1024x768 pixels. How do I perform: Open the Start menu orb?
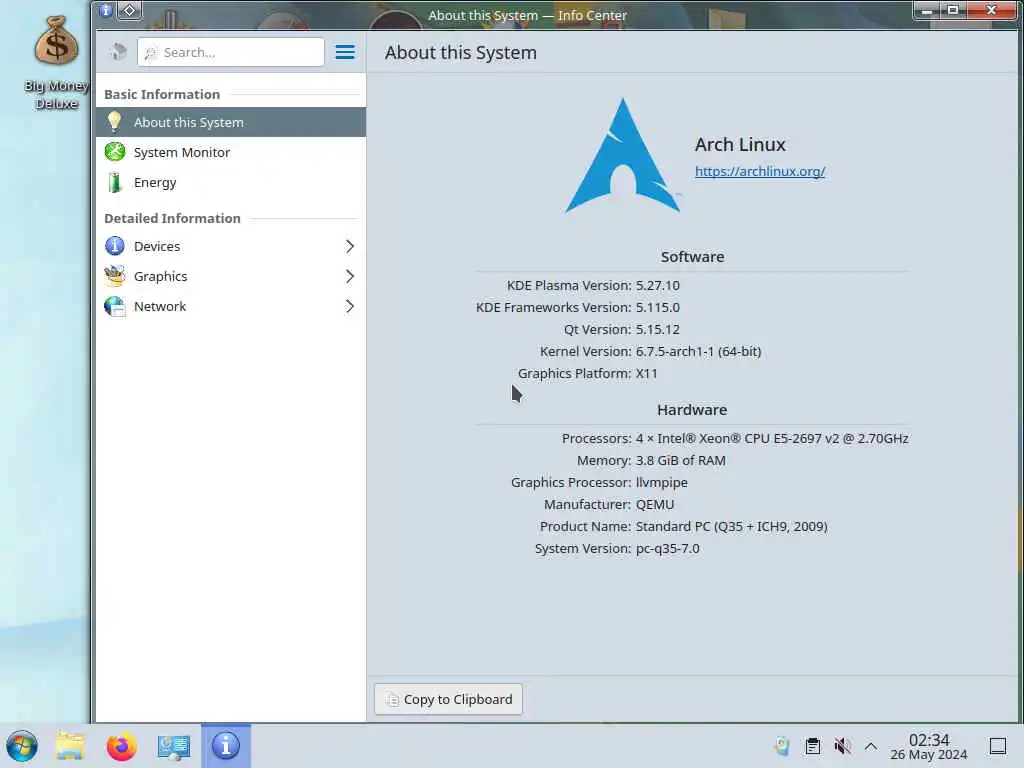tap(22, 746)
